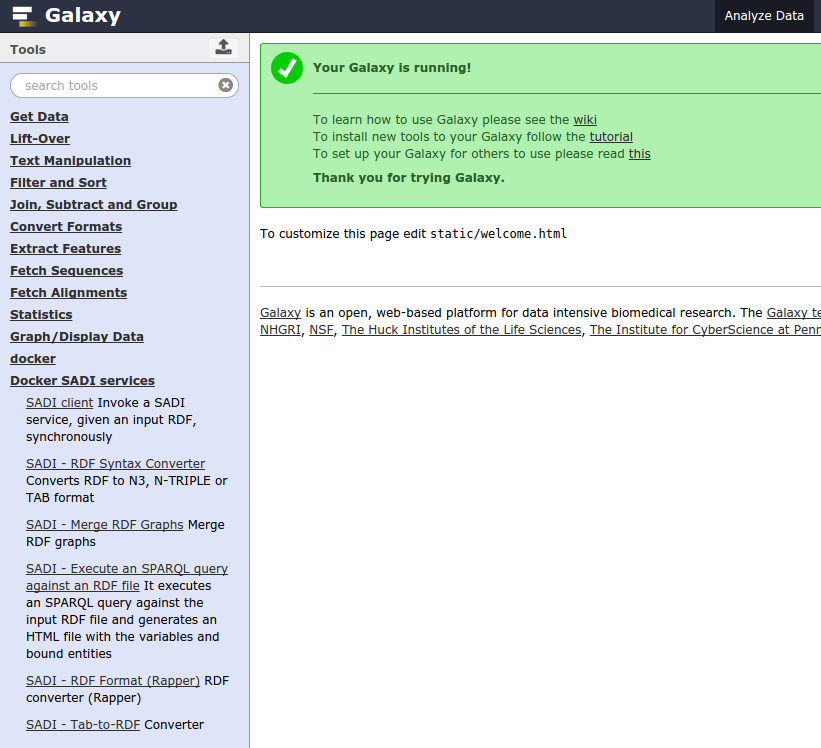Image resolution: width=821 pixels, height=748 pixels.
Task: Follow the tutorial link
Action: pyautogui.click(x=611, y=137)
